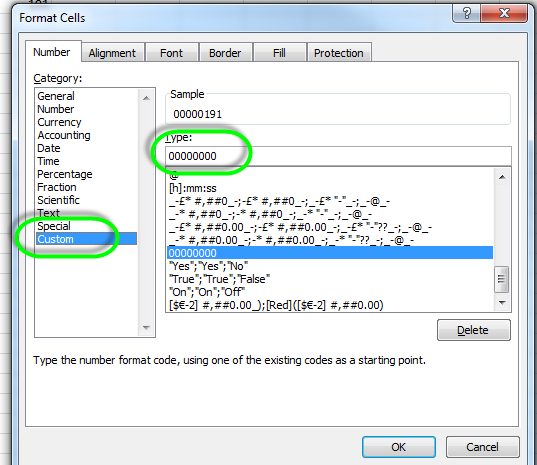Open the Border tab
Viewport: 537px width, 465px height.
pyautogui.click(x=225, y=53)
